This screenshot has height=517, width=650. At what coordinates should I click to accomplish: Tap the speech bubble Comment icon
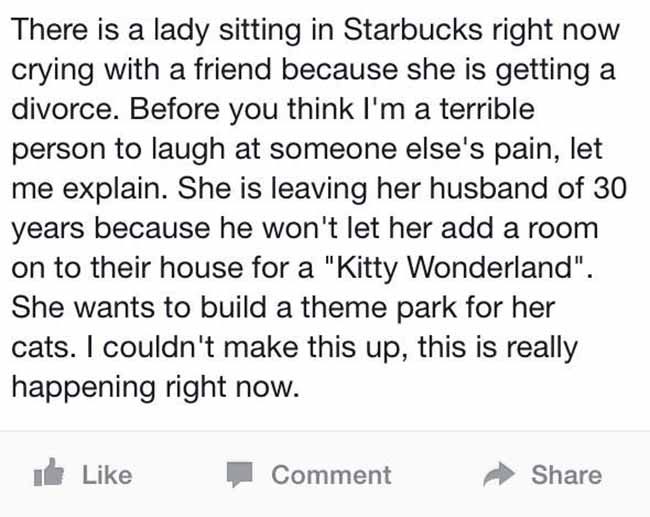click(239, 474)
